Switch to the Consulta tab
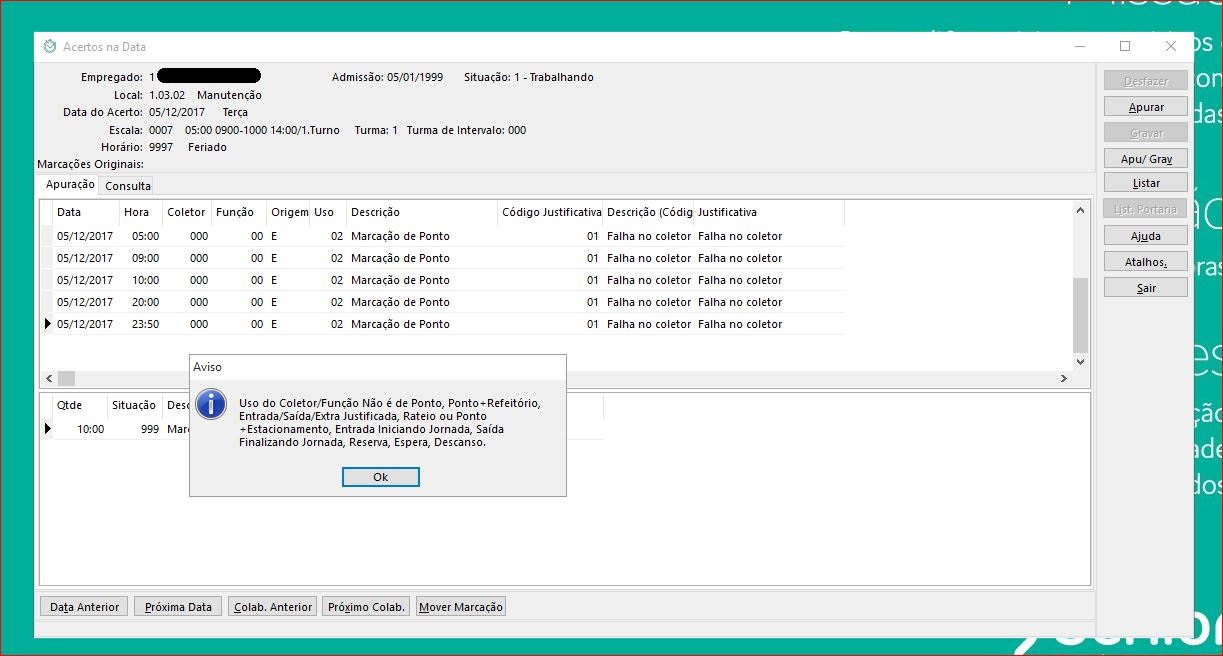Screen dimensions: 1223x656 click(x=128, y=186)
